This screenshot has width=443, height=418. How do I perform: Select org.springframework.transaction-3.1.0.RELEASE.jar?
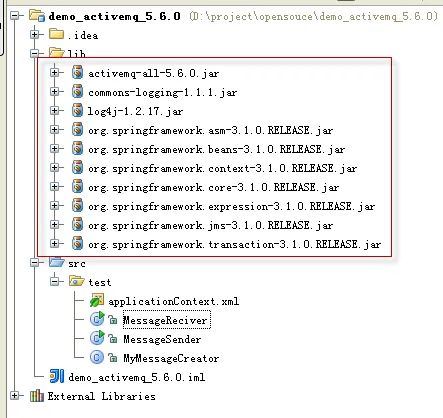pos(234,244)
